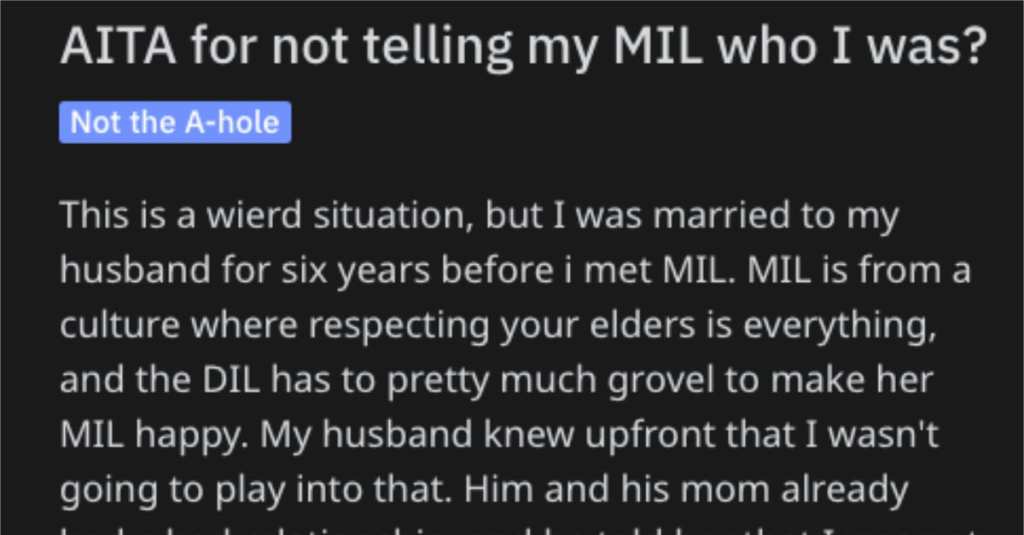Click the word "grovel" in the post
This screenshot has width=1024, height=535.
tap(661, 381)
